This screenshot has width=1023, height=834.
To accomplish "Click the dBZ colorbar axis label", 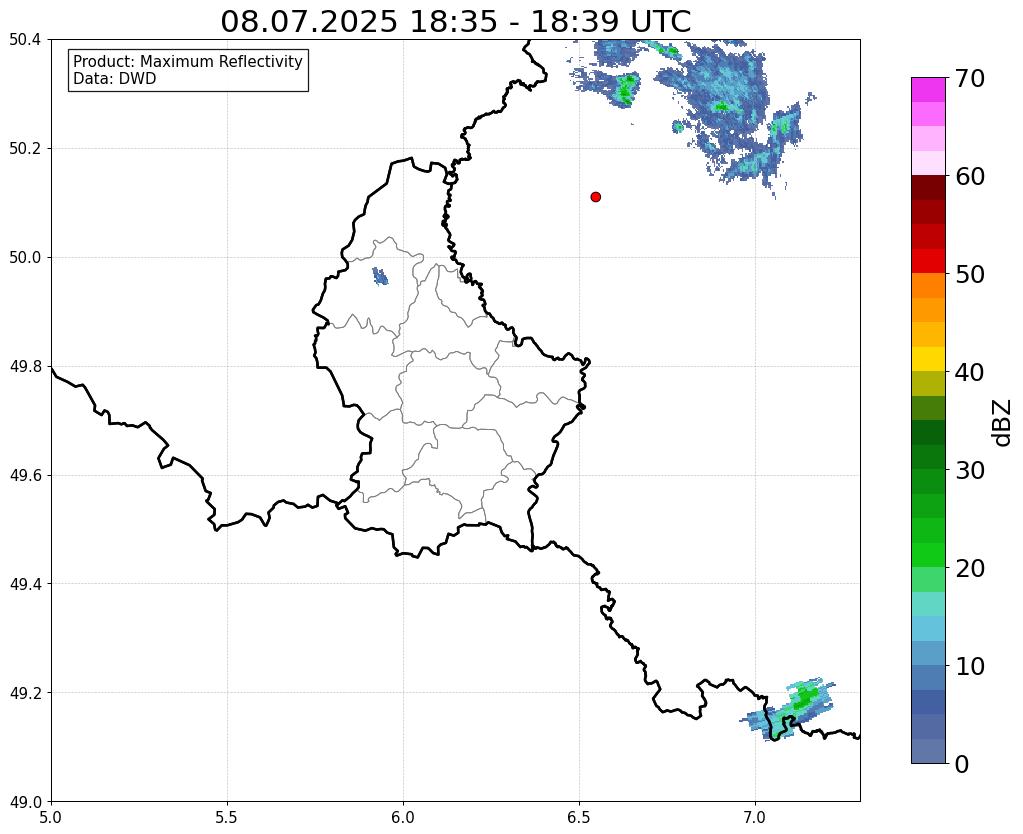I will pyautogui.click(x=1003, y=422).
